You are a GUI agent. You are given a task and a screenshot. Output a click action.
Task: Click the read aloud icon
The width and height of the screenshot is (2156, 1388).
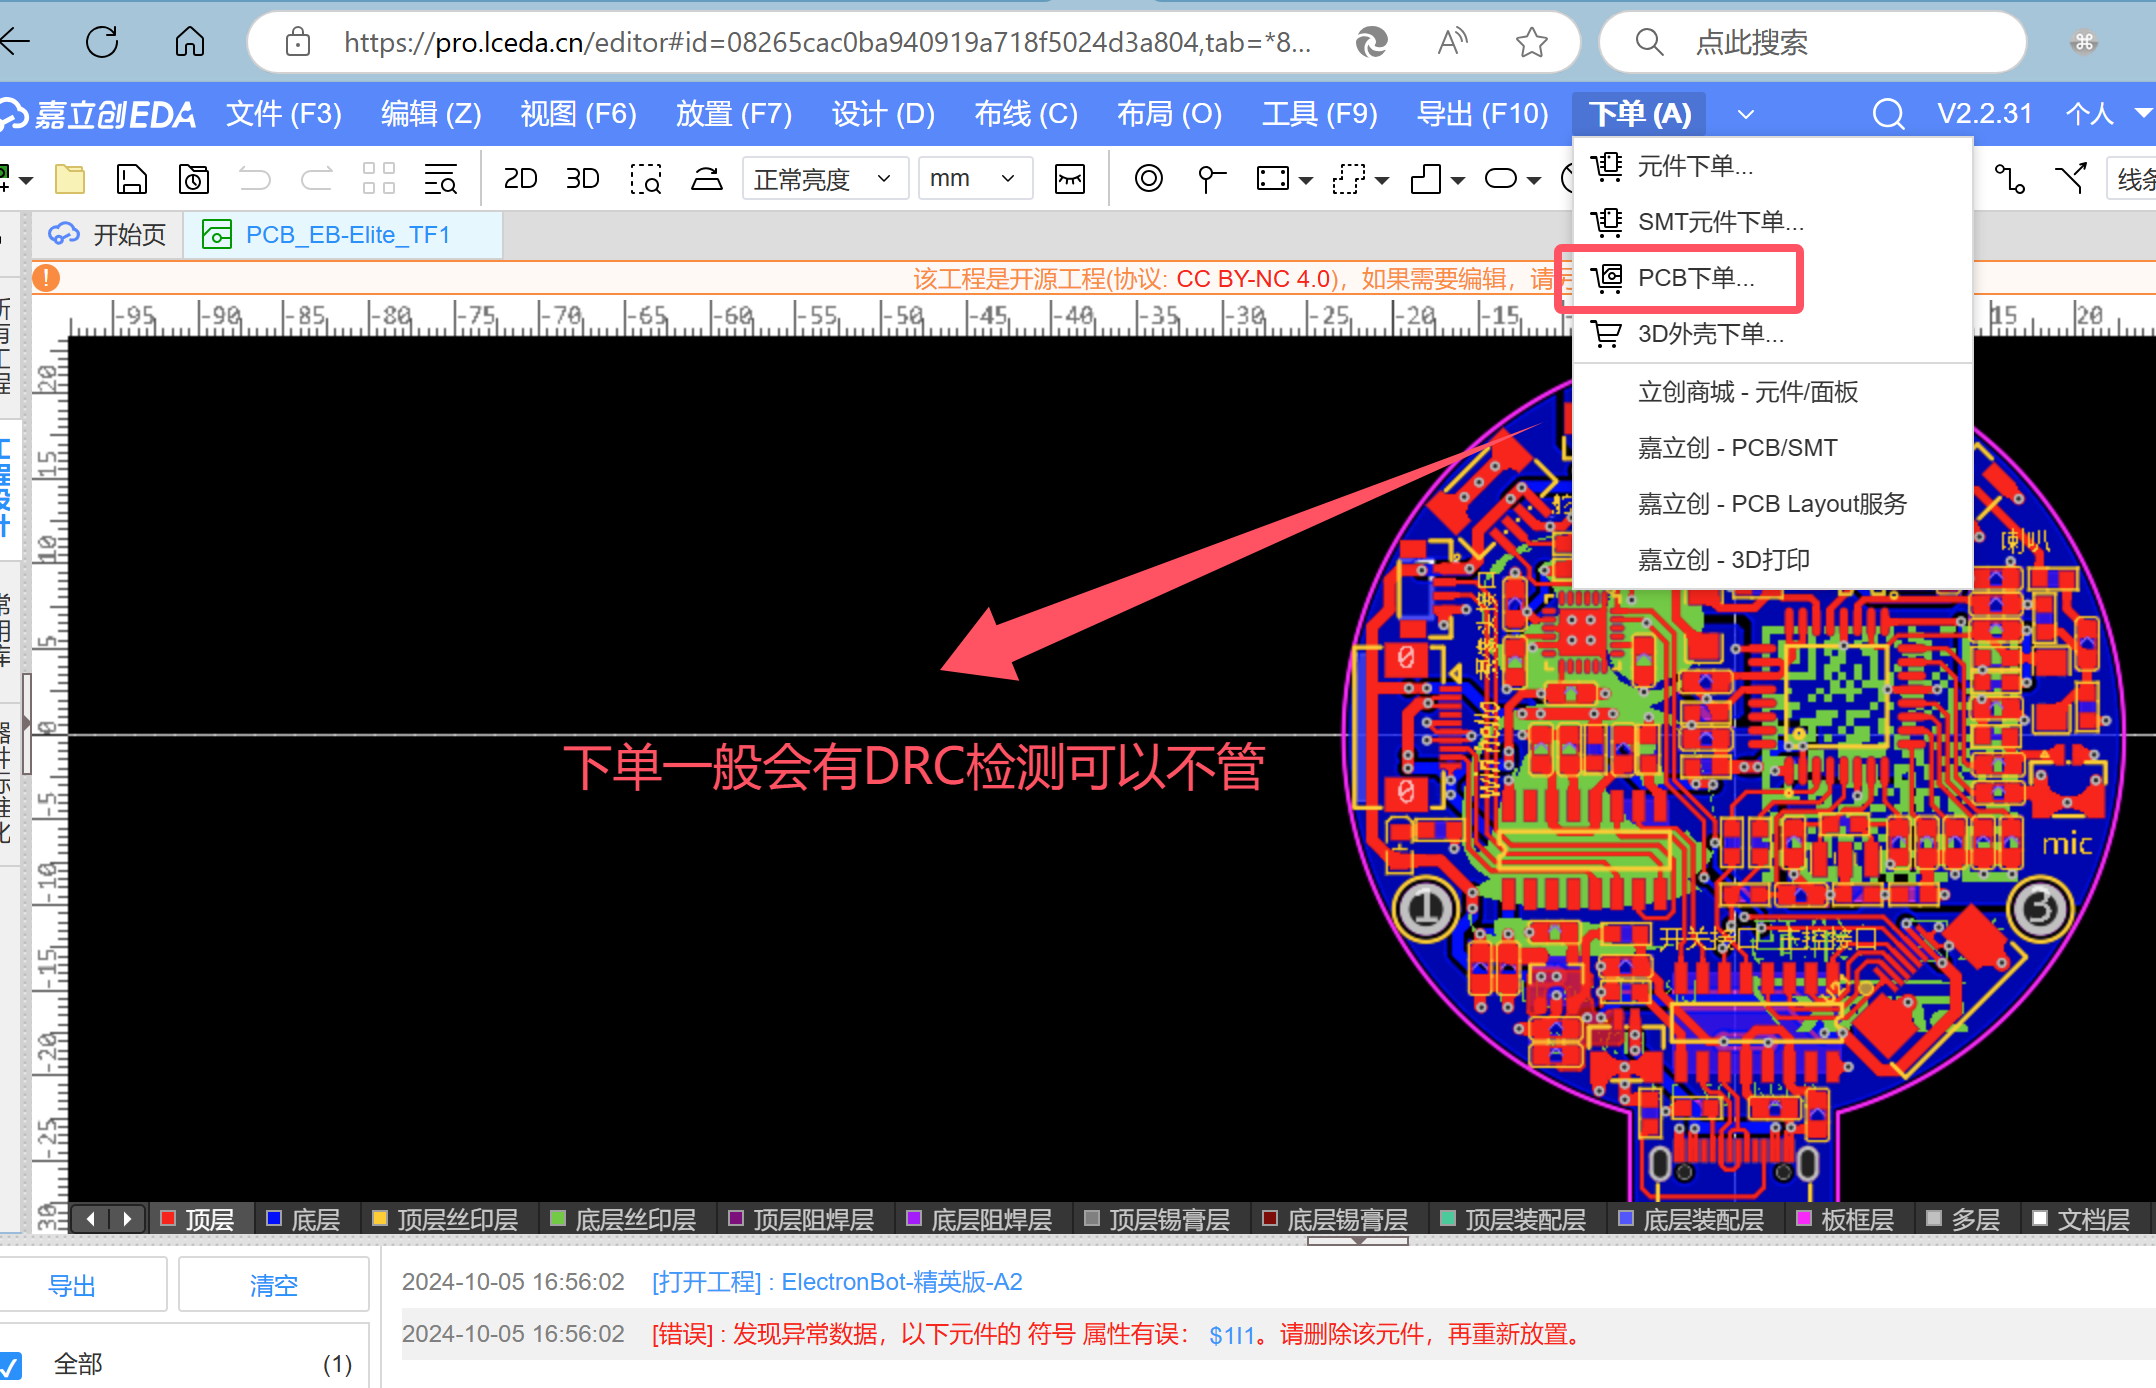[x=1452, y=42]
